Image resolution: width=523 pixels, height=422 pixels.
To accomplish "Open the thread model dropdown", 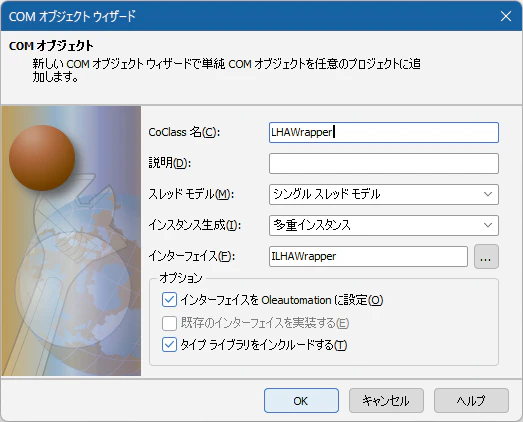I will click(x=384, y=194).
